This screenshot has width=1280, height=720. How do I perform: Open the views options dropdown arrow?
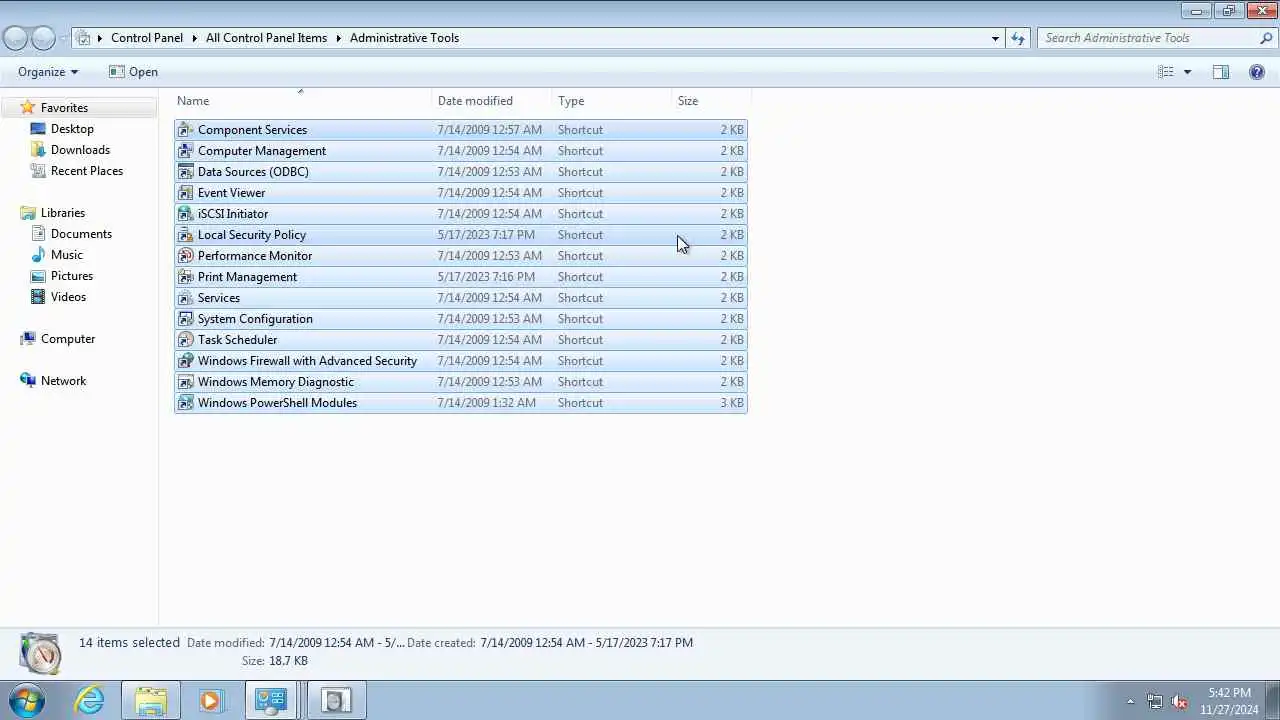(1187, 72)
